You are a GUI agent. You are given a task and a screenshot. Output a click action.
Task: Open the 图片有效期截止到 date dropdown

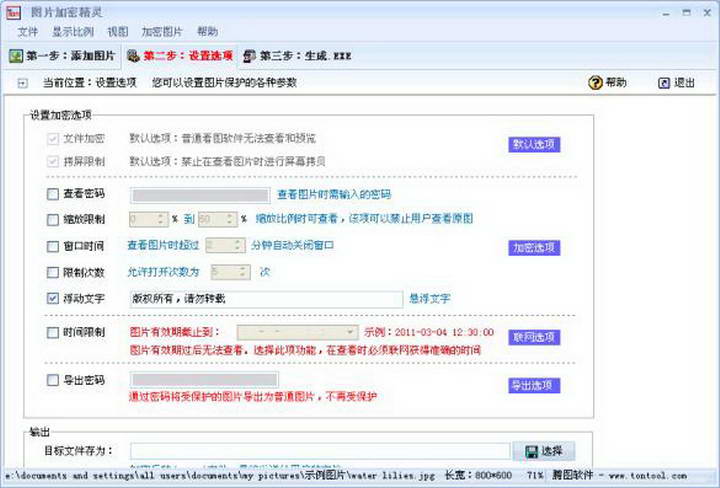298,332
